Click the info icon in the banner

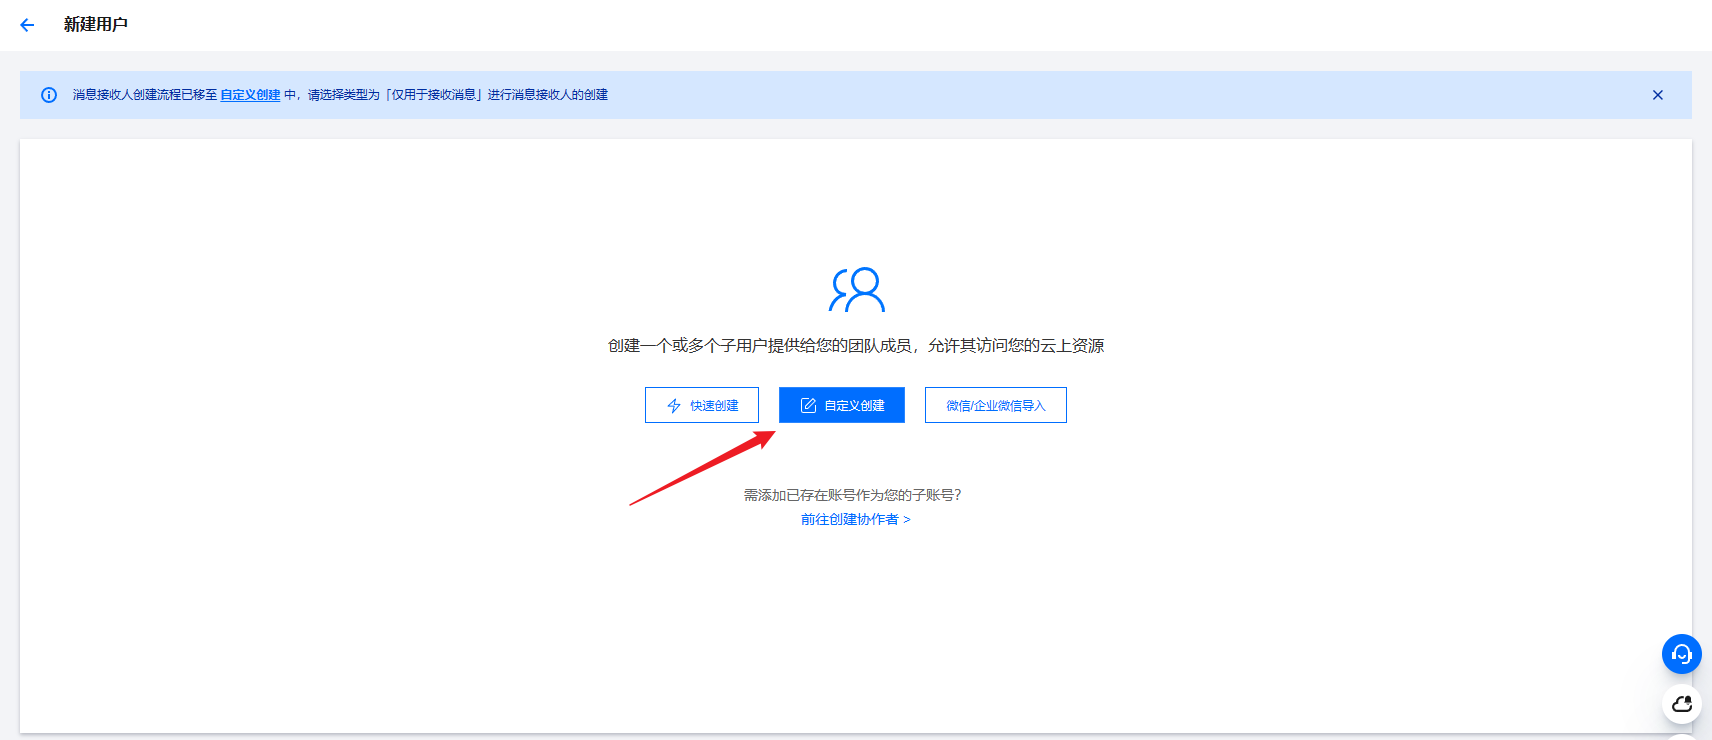click(x=49, y=95)
